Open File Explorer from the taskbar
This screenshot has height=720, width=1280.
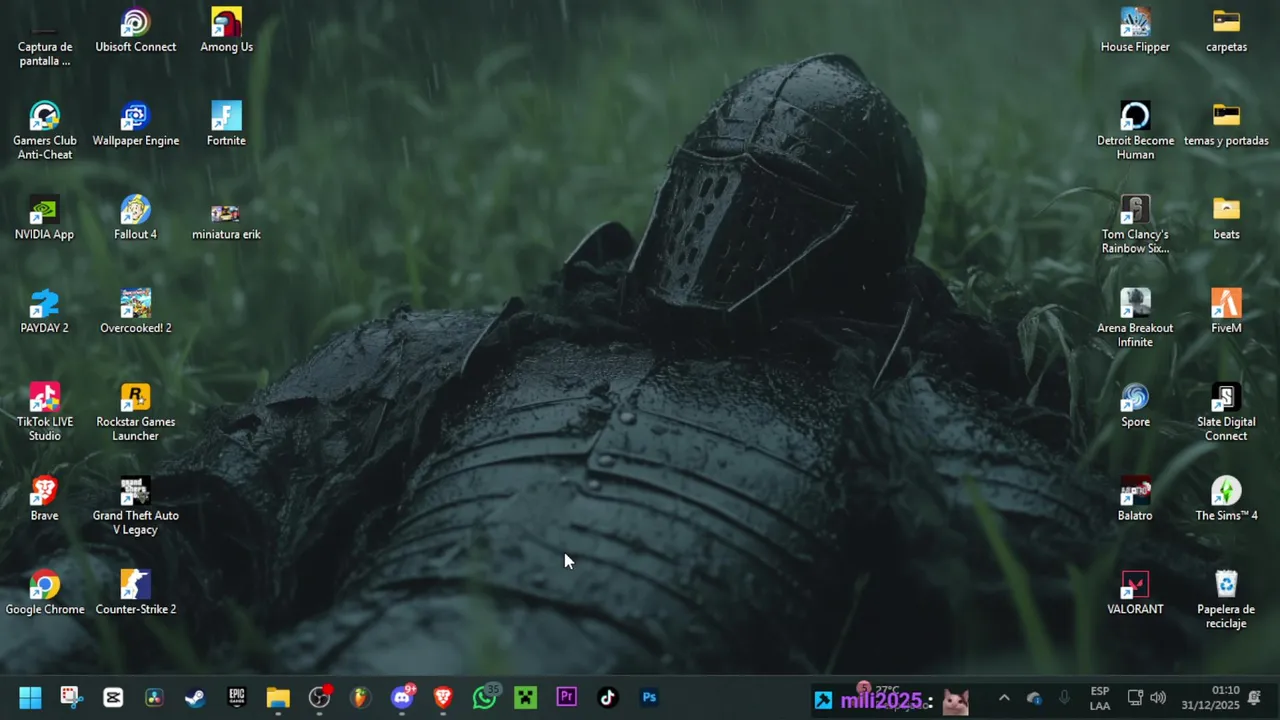(x=278, y=698)
